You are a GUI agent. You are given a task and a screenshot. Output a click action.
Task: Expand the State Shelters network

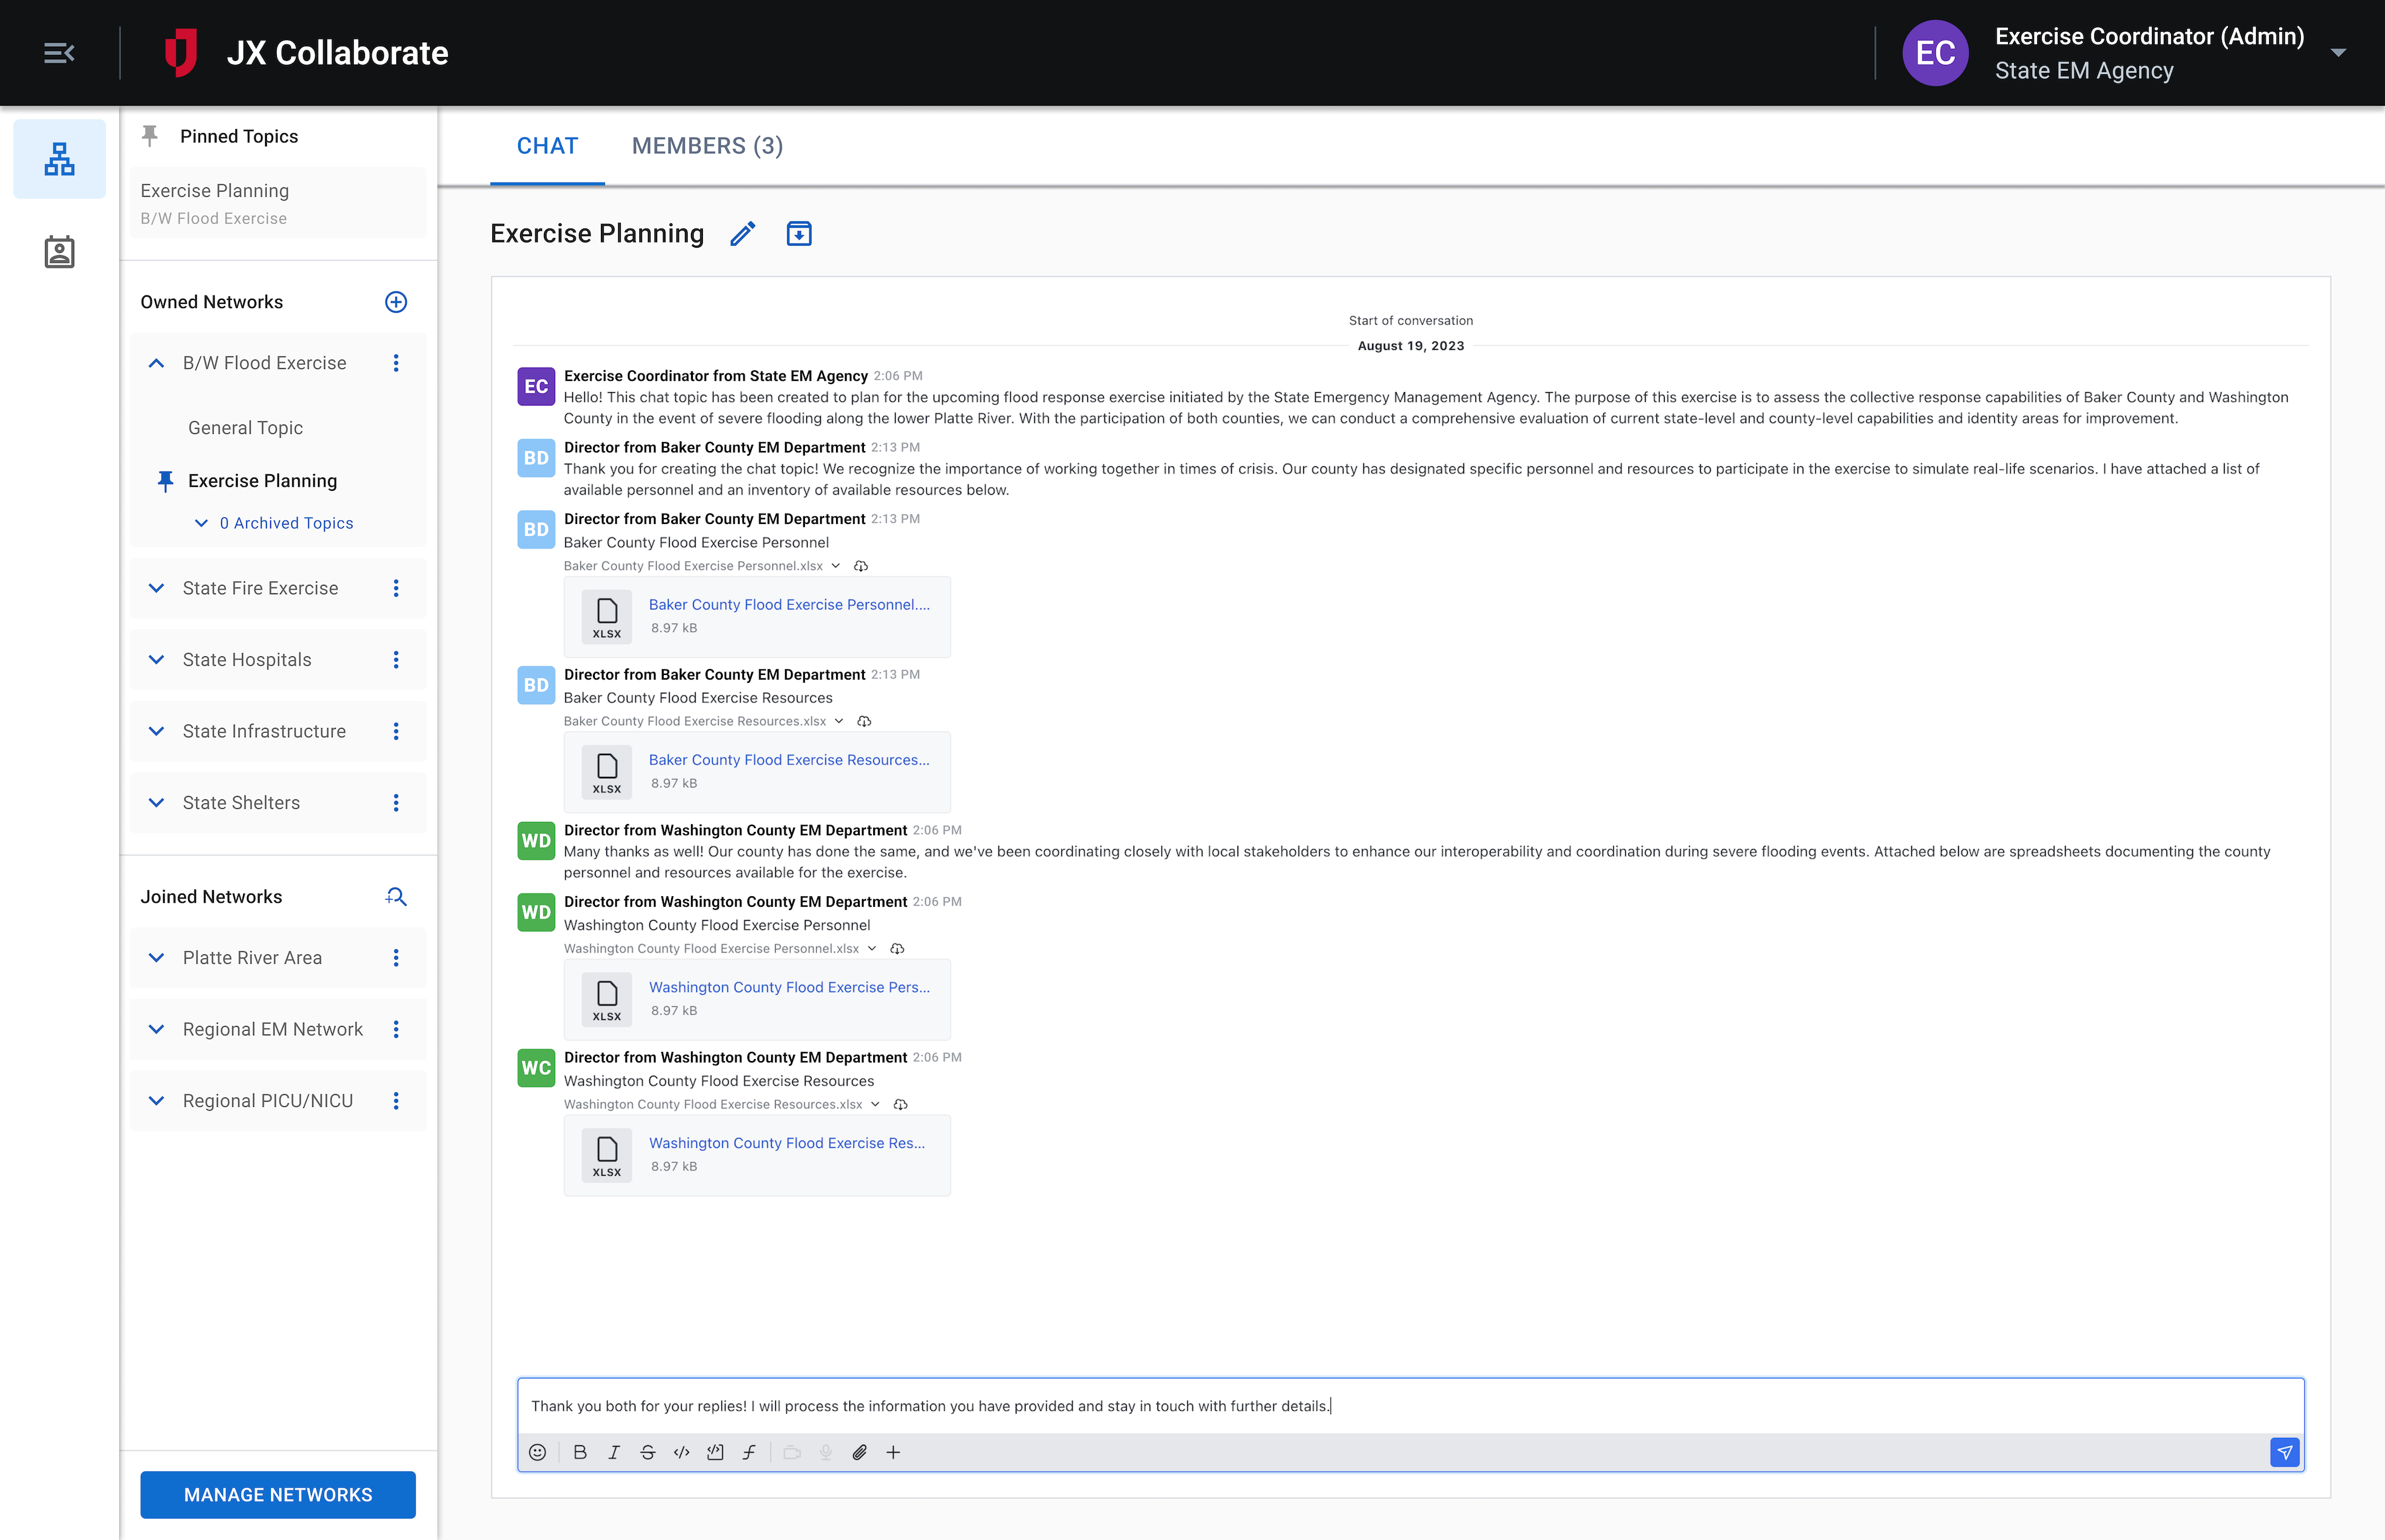pos(156,803)
